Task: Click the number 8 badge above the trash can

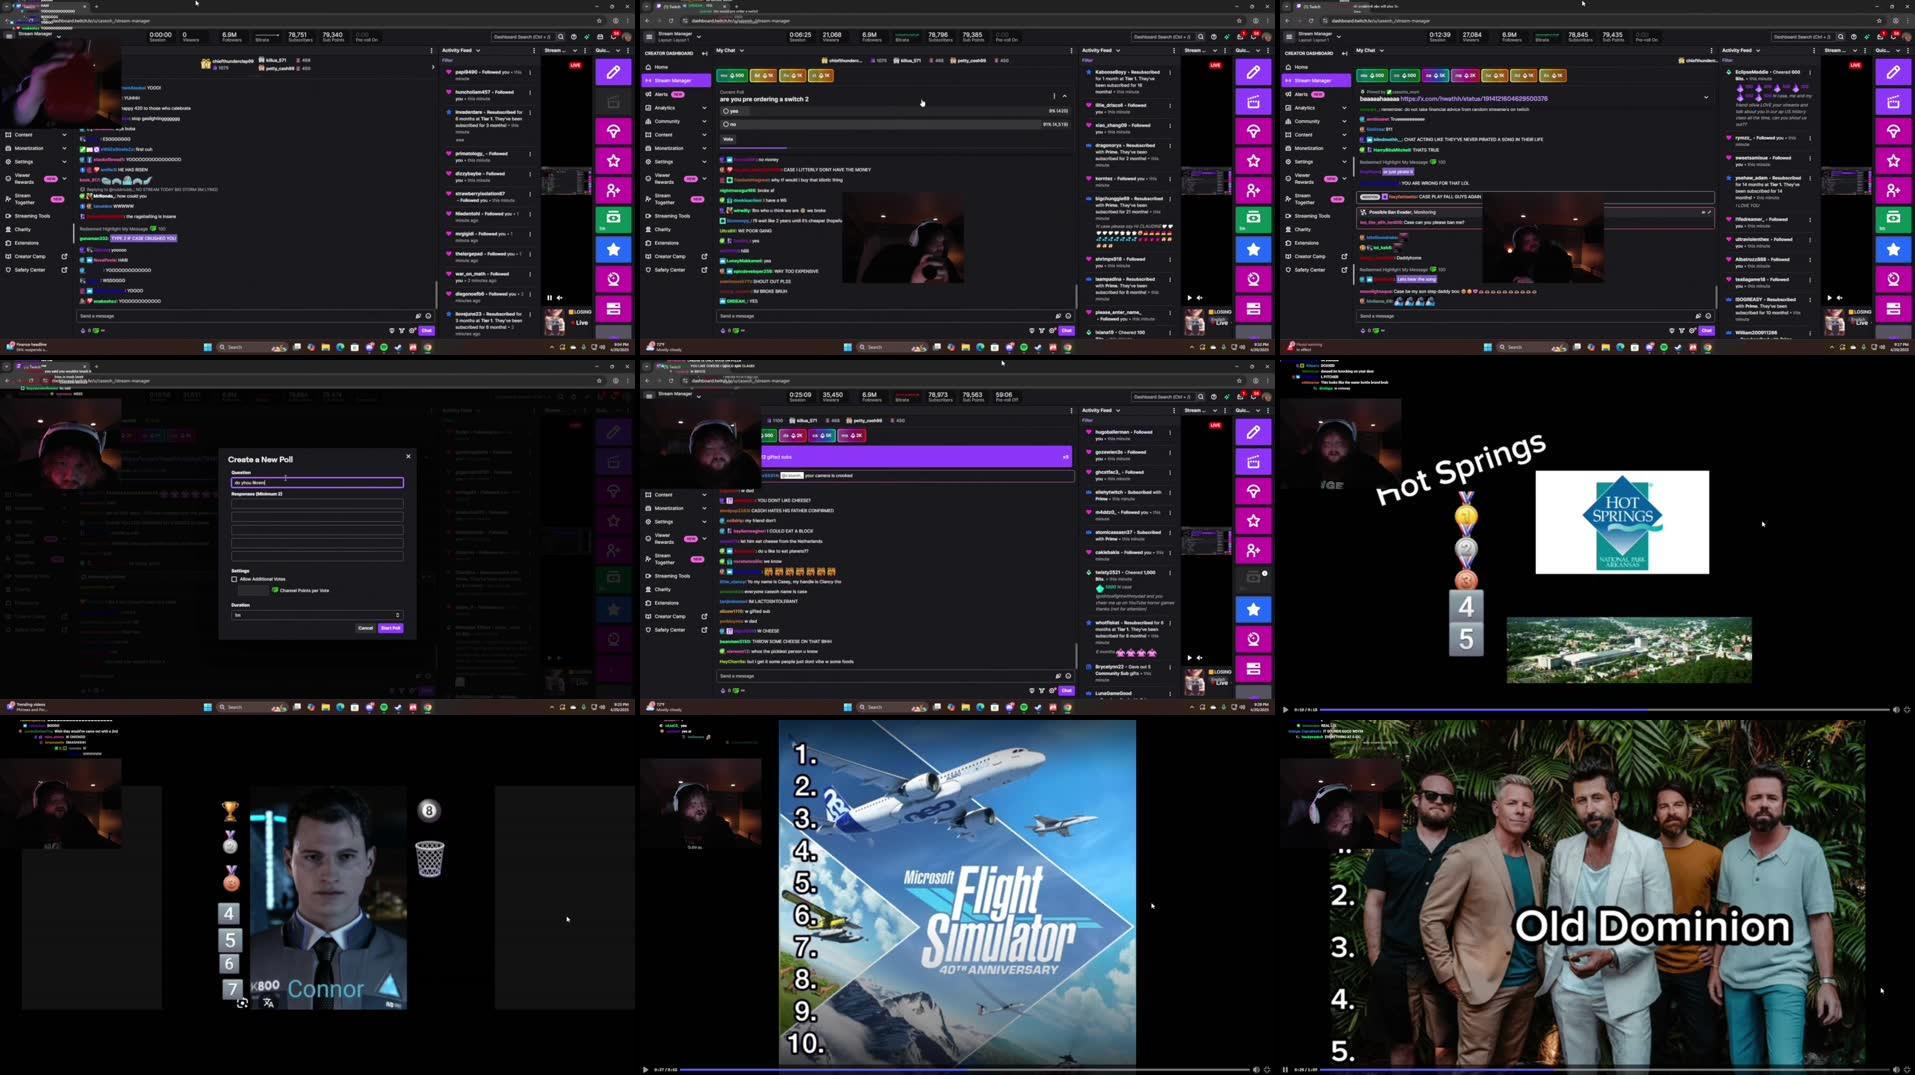Action: 429,810
